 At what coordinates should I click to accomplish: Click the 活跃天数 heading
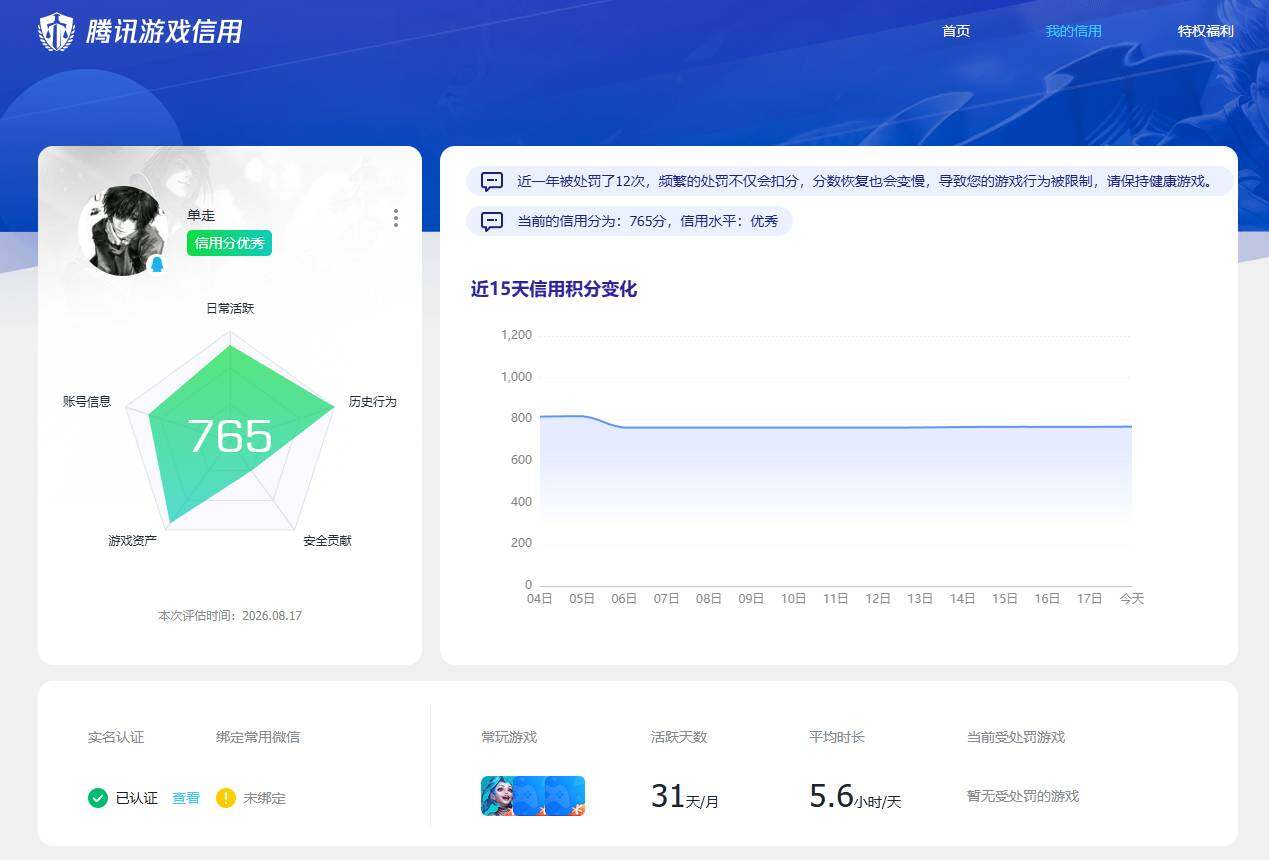(679, 737)
